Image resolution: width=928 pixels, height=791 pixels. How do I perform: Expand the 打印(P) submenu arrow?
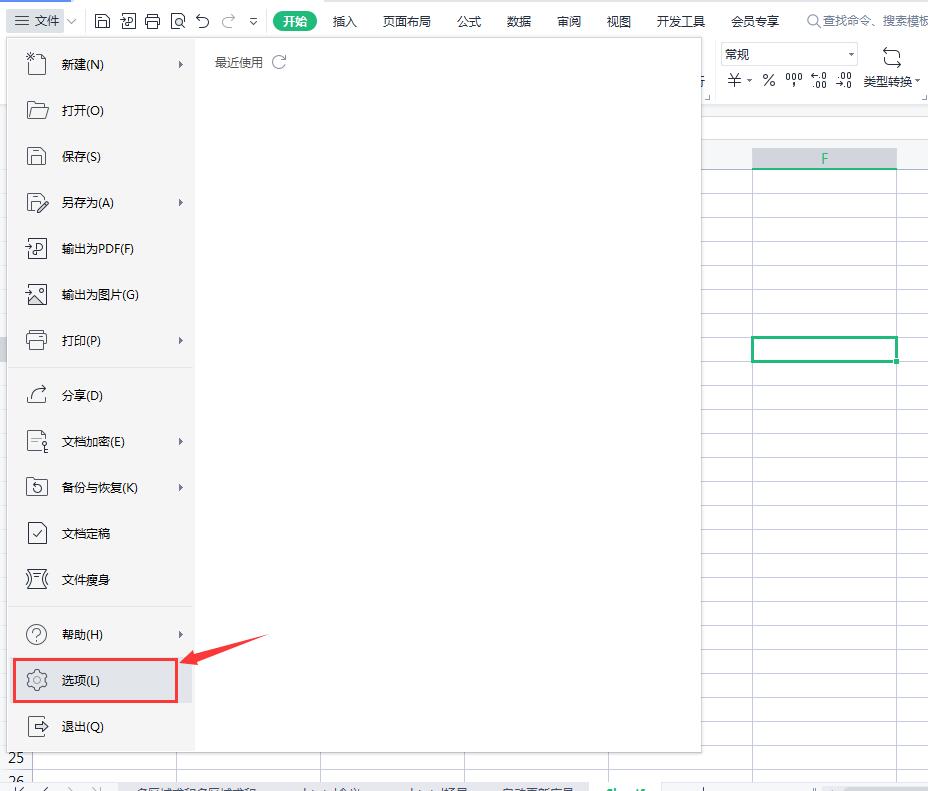[x=181, y=341]
